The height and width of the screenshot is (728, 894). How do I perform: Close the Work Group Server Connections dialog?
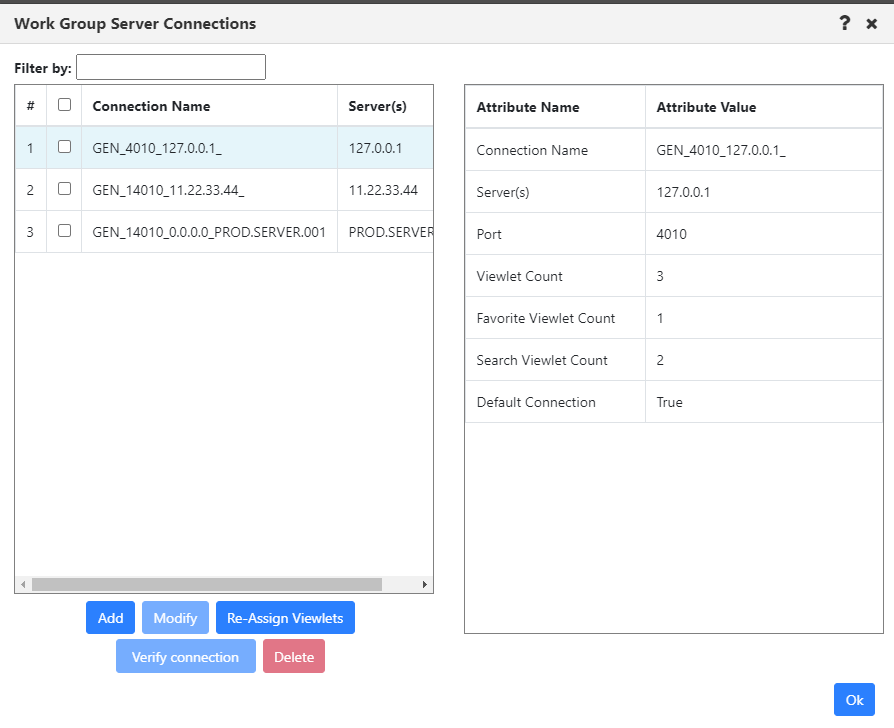(871, 24)
